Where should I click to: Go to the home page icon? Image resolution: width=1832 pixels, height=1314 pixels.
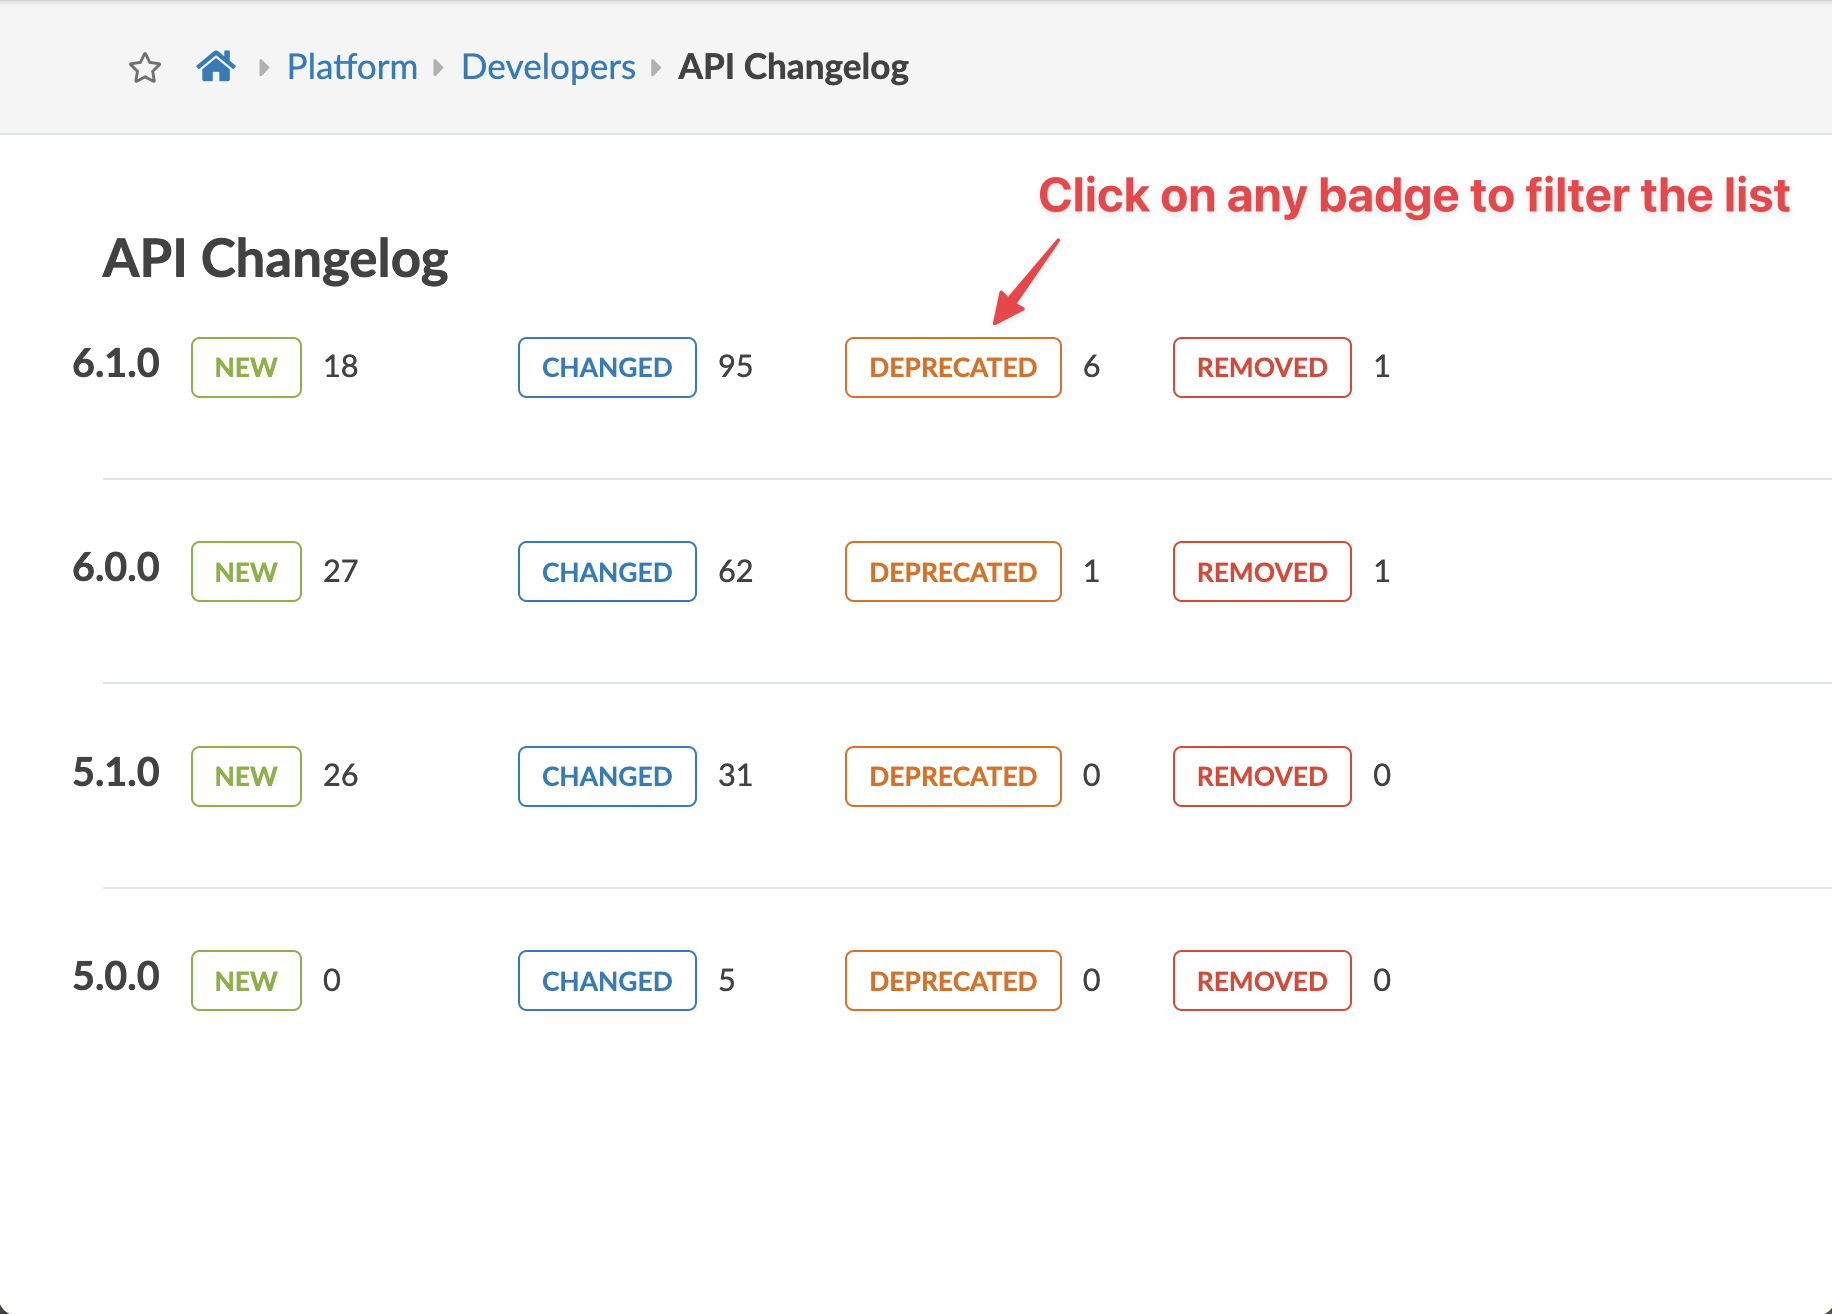pyautogui.click(x=216, y=66)
